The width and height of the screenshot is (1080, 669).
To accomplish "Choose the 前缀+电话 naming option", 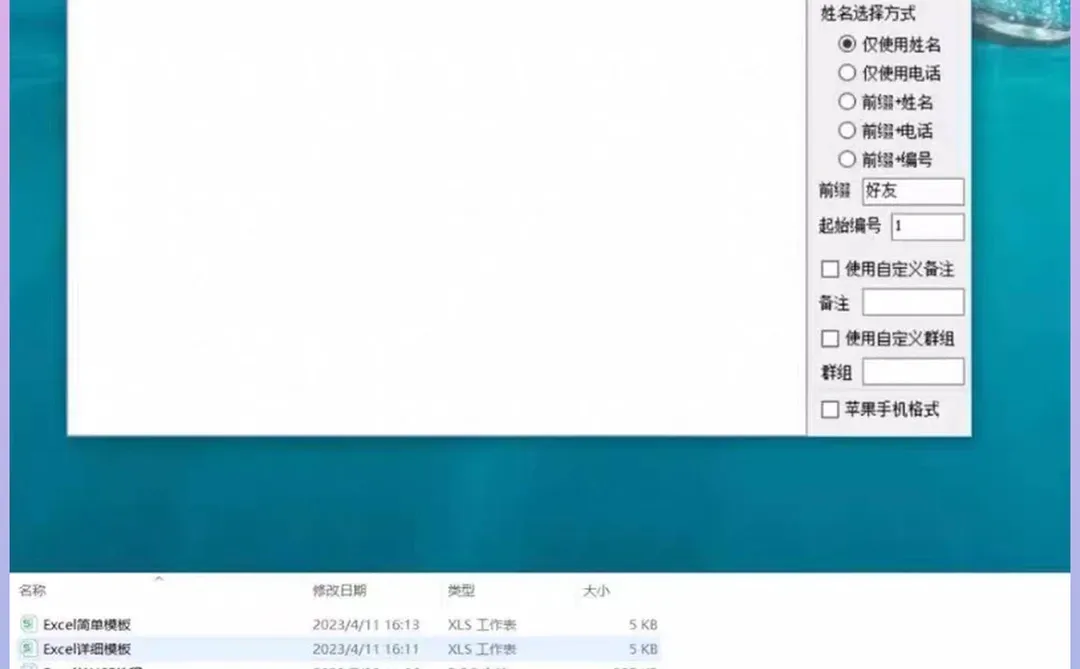I will 847,130.
